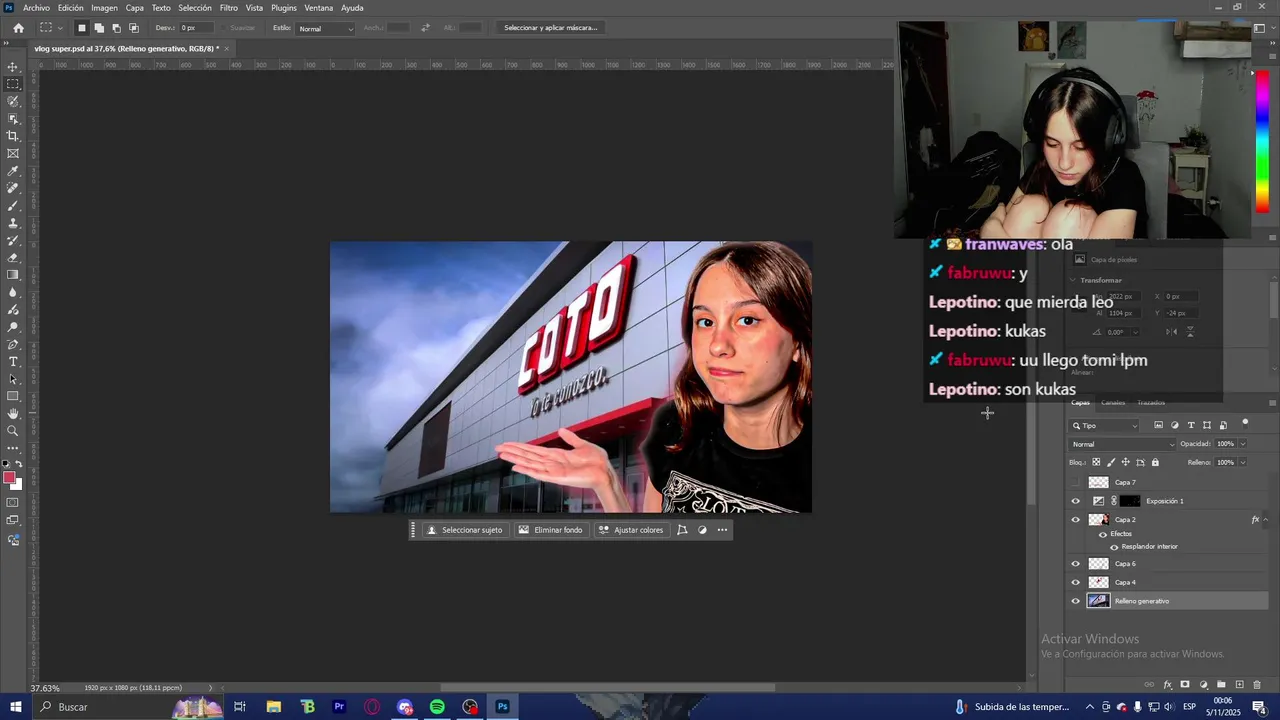Viewport: 1280px width, 720px height.
Task: Add layer style fx icon at panel bottom
Action: (1167, 685)
